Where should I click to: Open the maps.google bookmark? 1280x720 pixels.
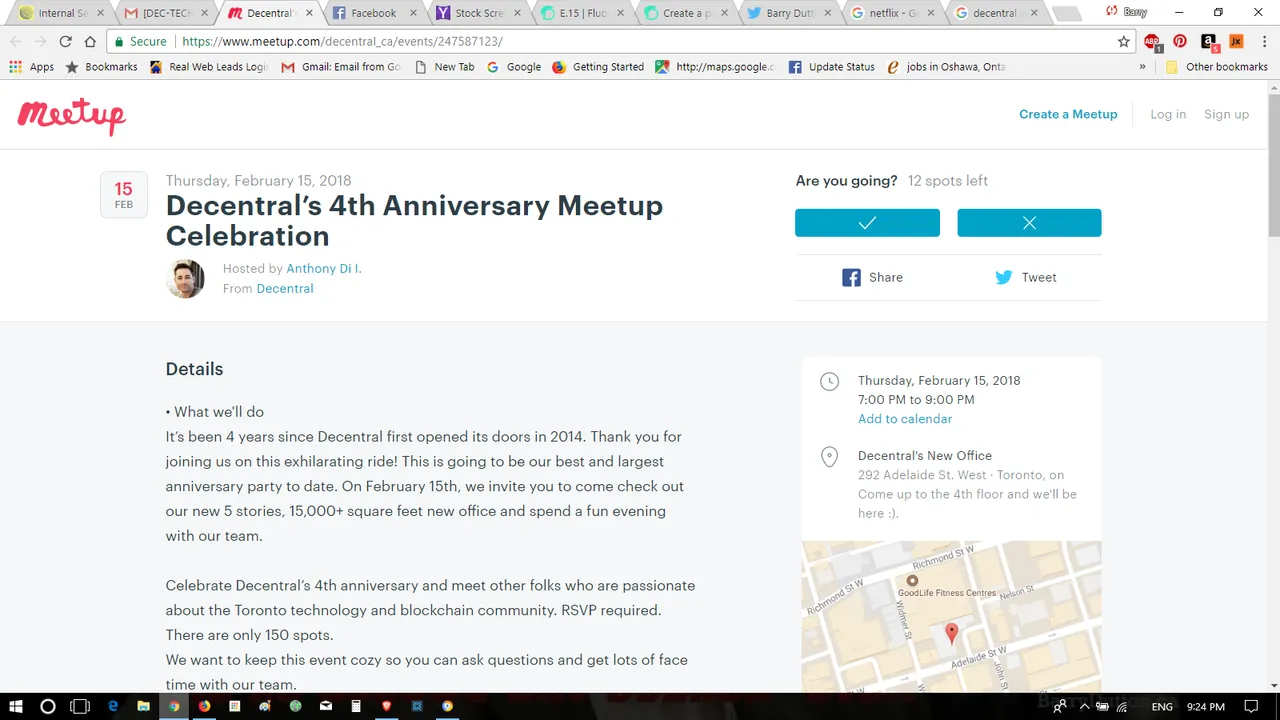tap(716, 67)
